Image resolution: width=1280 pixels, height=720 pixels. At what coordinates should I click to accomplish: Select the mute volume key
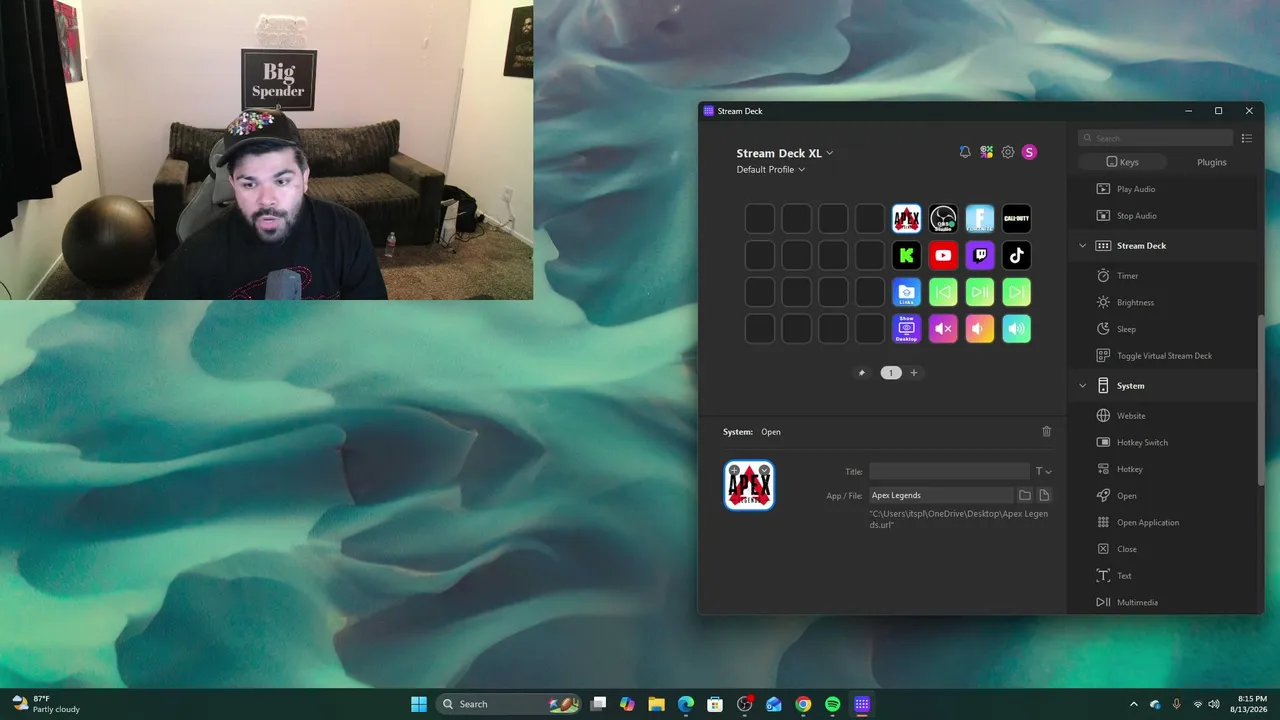943,329
